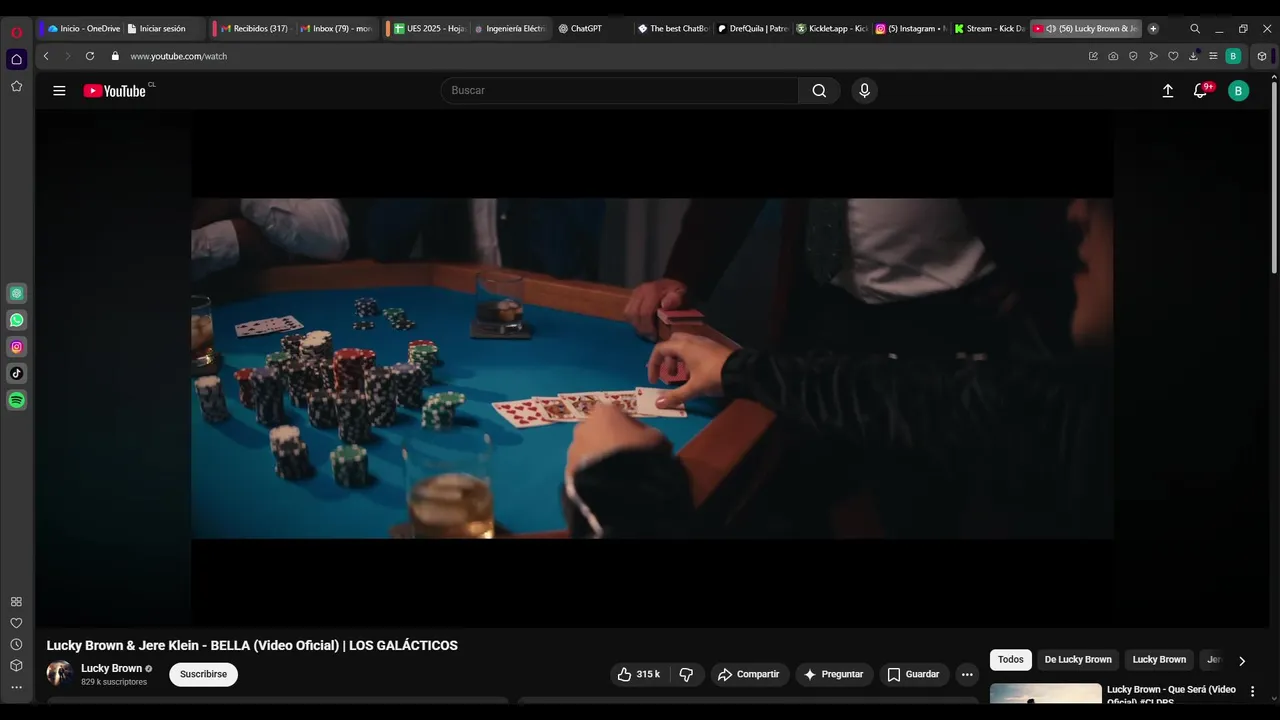1280x720 pixels.
Task: Switch to the ChatGPT tab
Action: coord(592,29)
